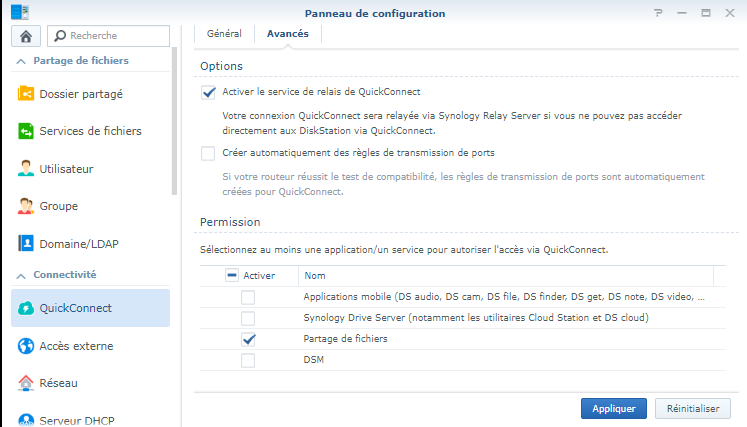Check the DSM permission box
Screen dimensions: 747x427
(x=248, y=360)
